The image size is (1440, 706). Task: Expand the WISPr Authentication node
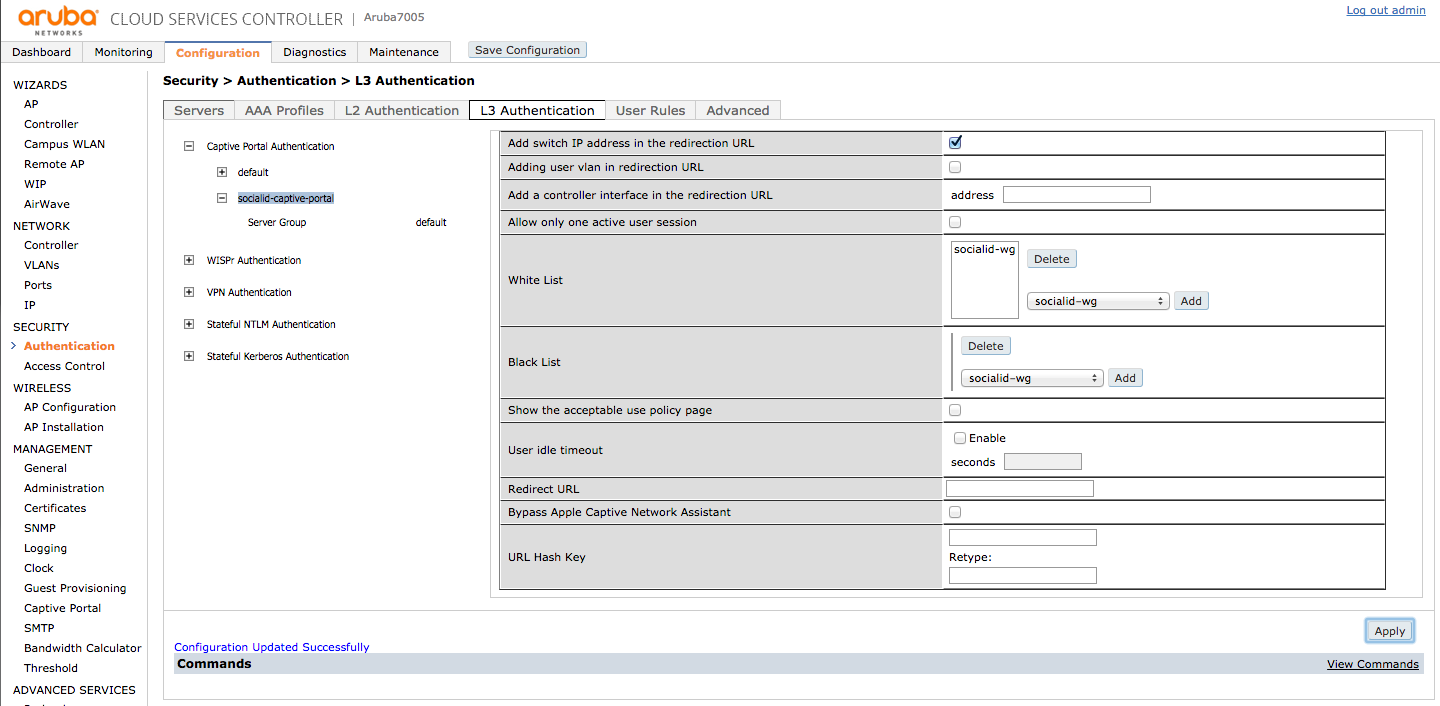189,260
